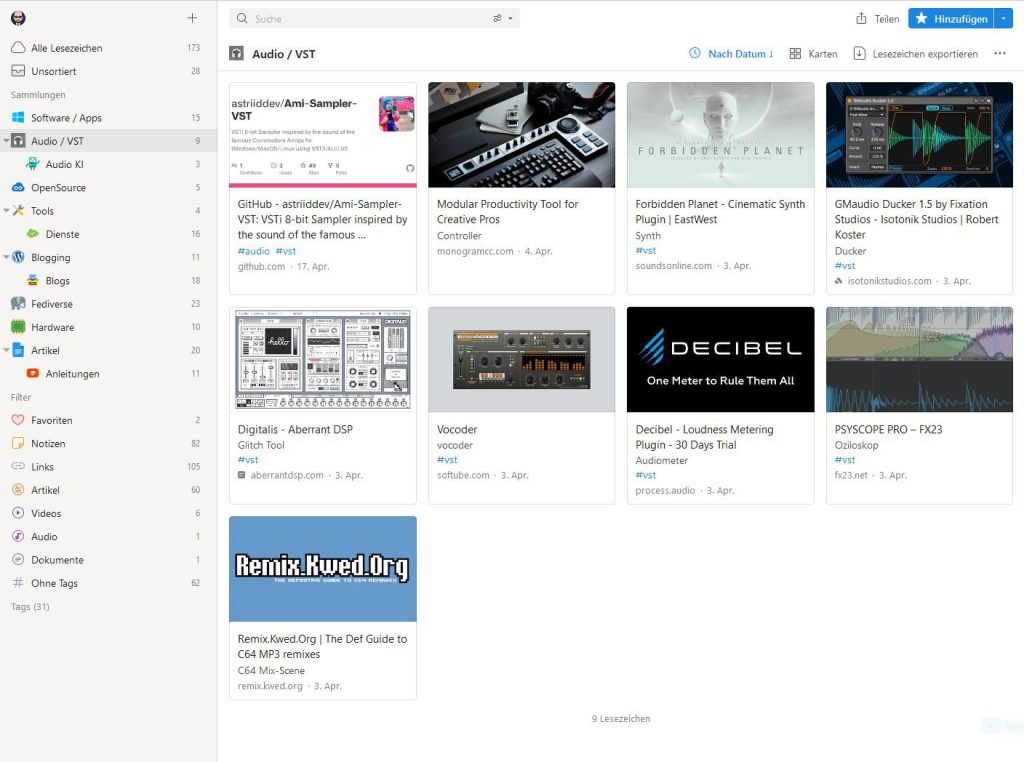1024x762 pixels.
Task: Click the title 'PSYSCOPE PRO – FX23'
Action: (888, 429)
